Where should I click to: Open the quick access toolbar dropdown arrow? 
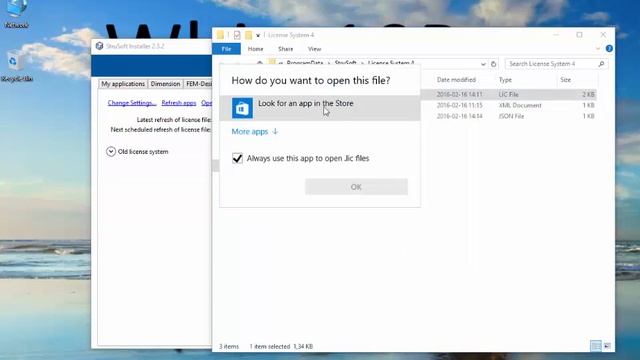tap(258, 36)
